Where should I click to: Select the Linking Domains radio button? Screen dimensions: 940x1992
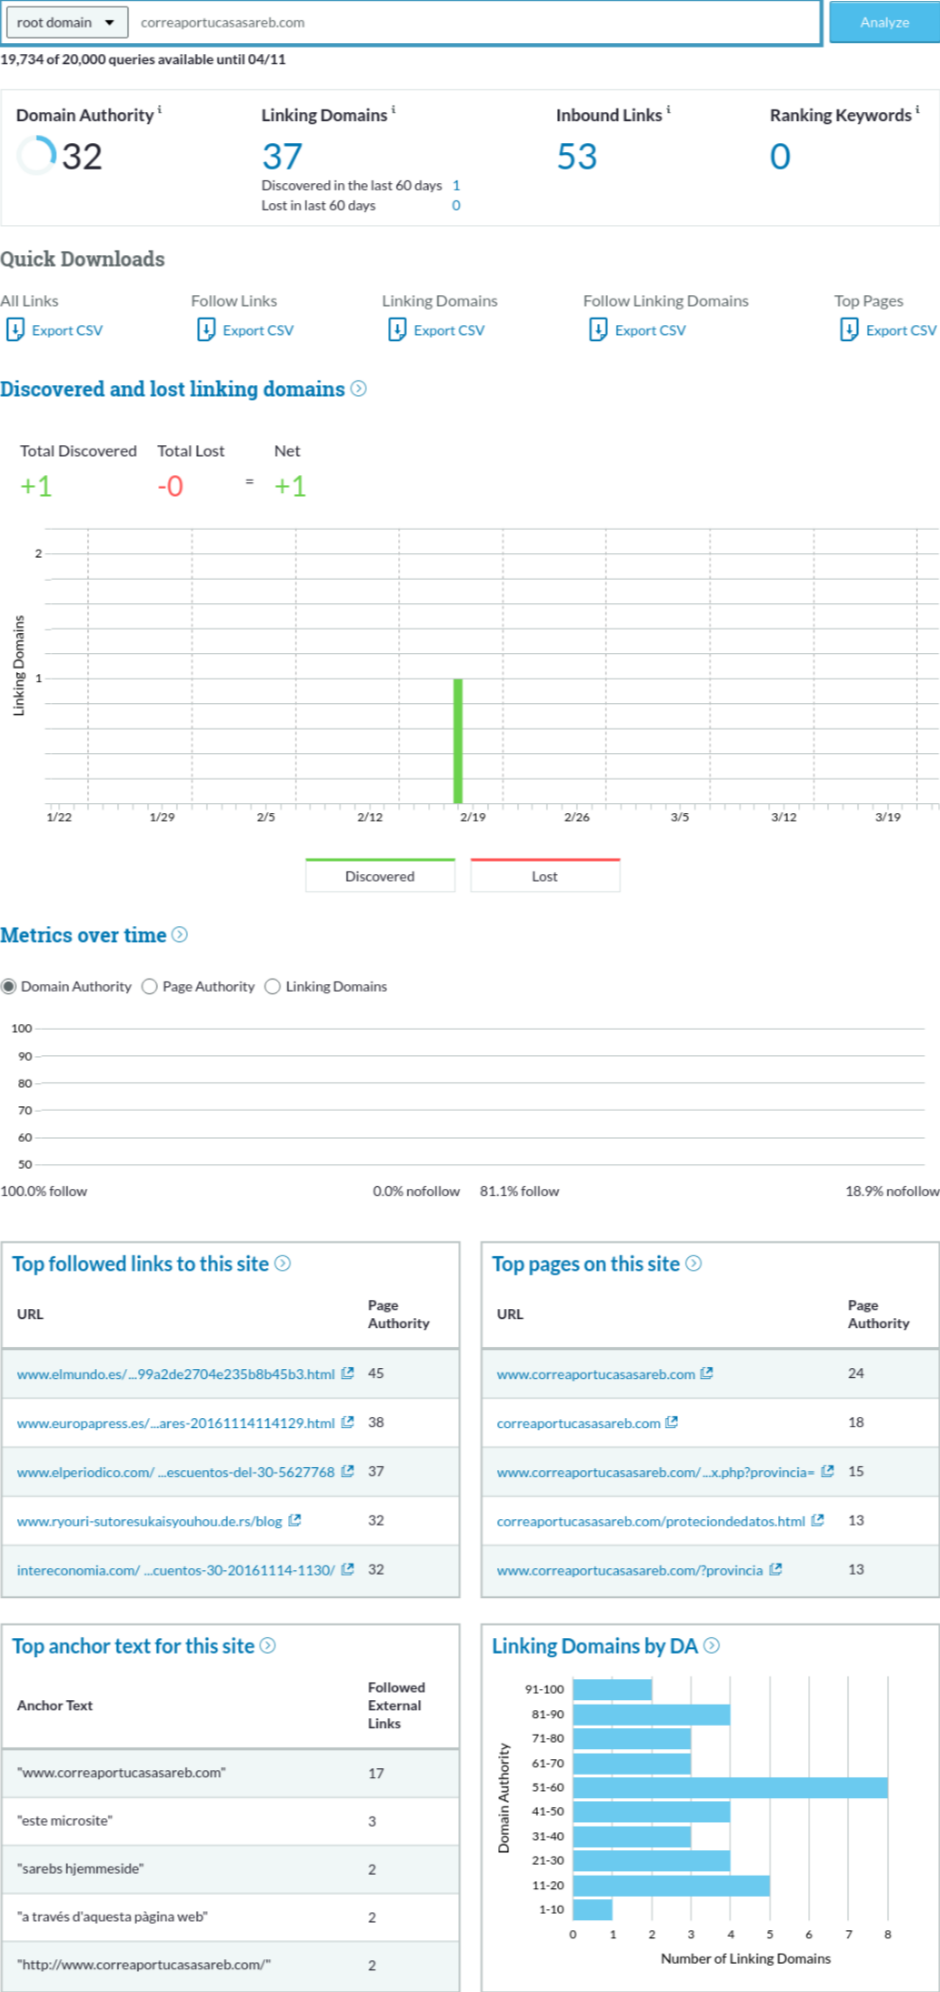tap(273, 987)
